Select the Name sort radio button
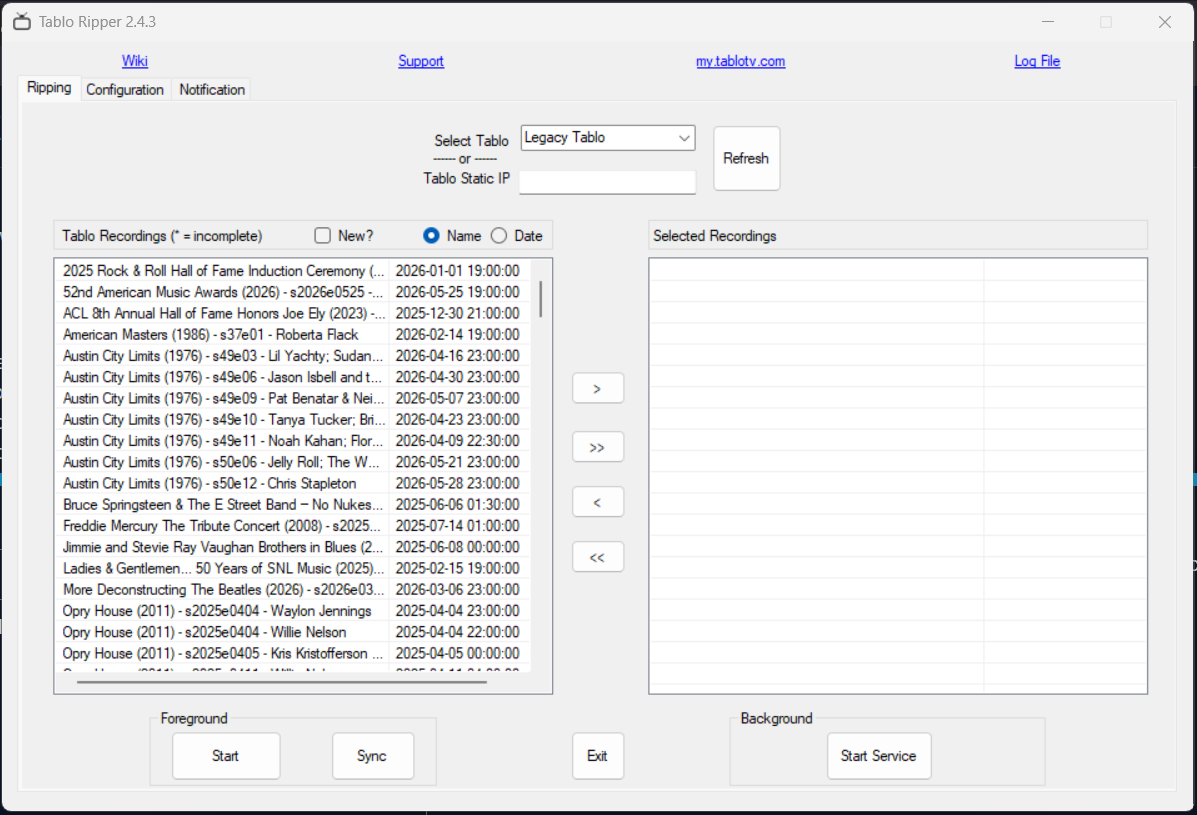 pos(431,236)
